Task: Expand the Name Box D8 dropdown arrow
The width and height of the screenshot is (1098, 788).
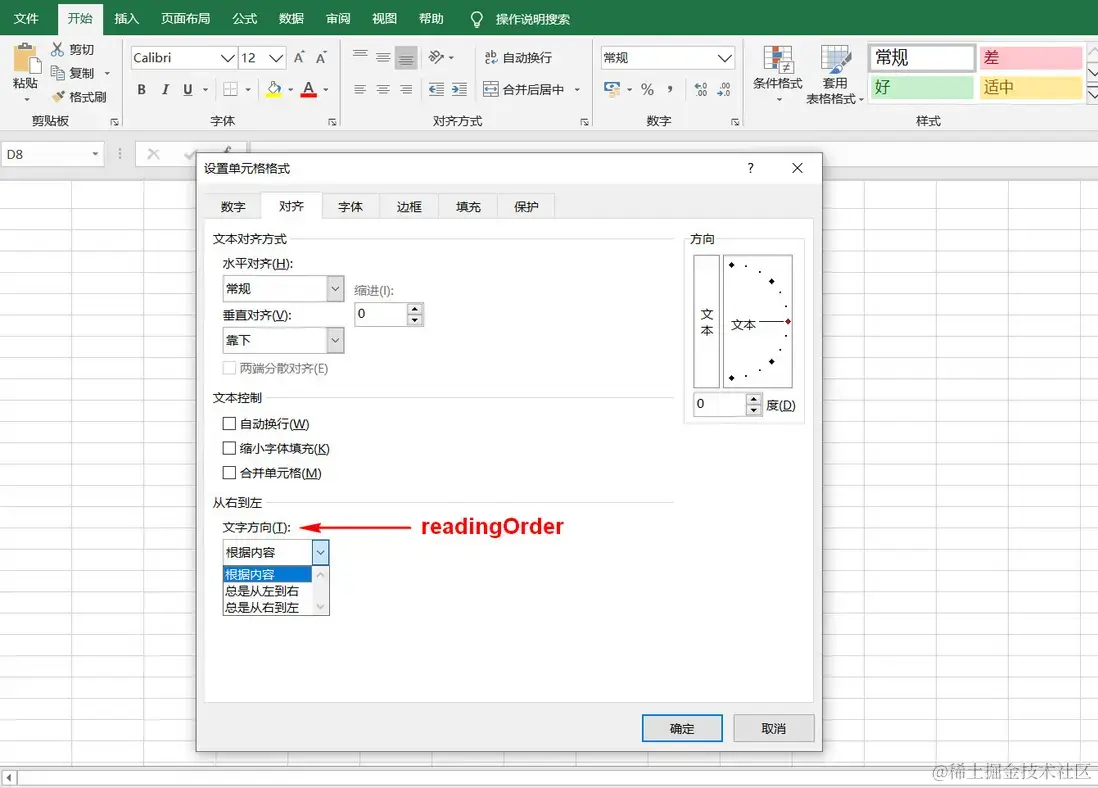Action: (95, 154)
